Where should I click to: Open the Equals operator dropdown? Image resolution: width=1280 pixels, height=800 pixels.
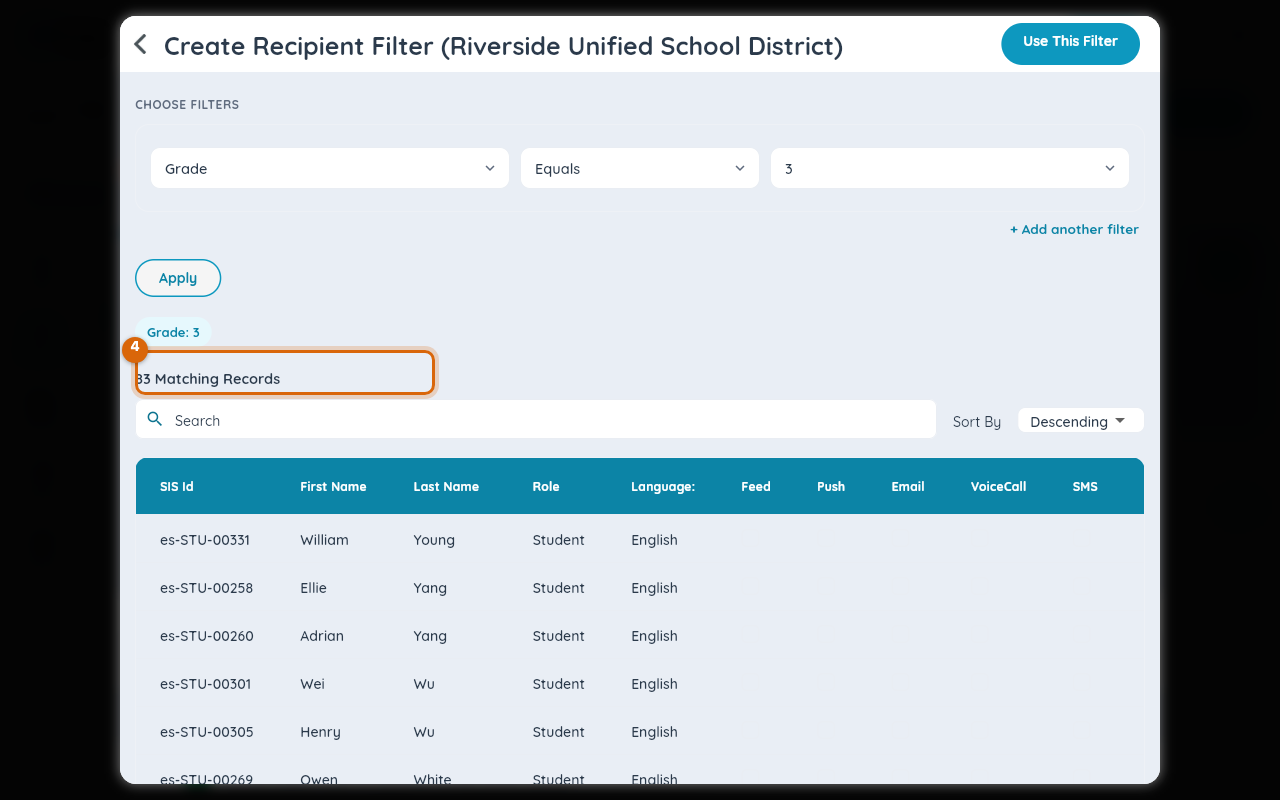[640, 168]
